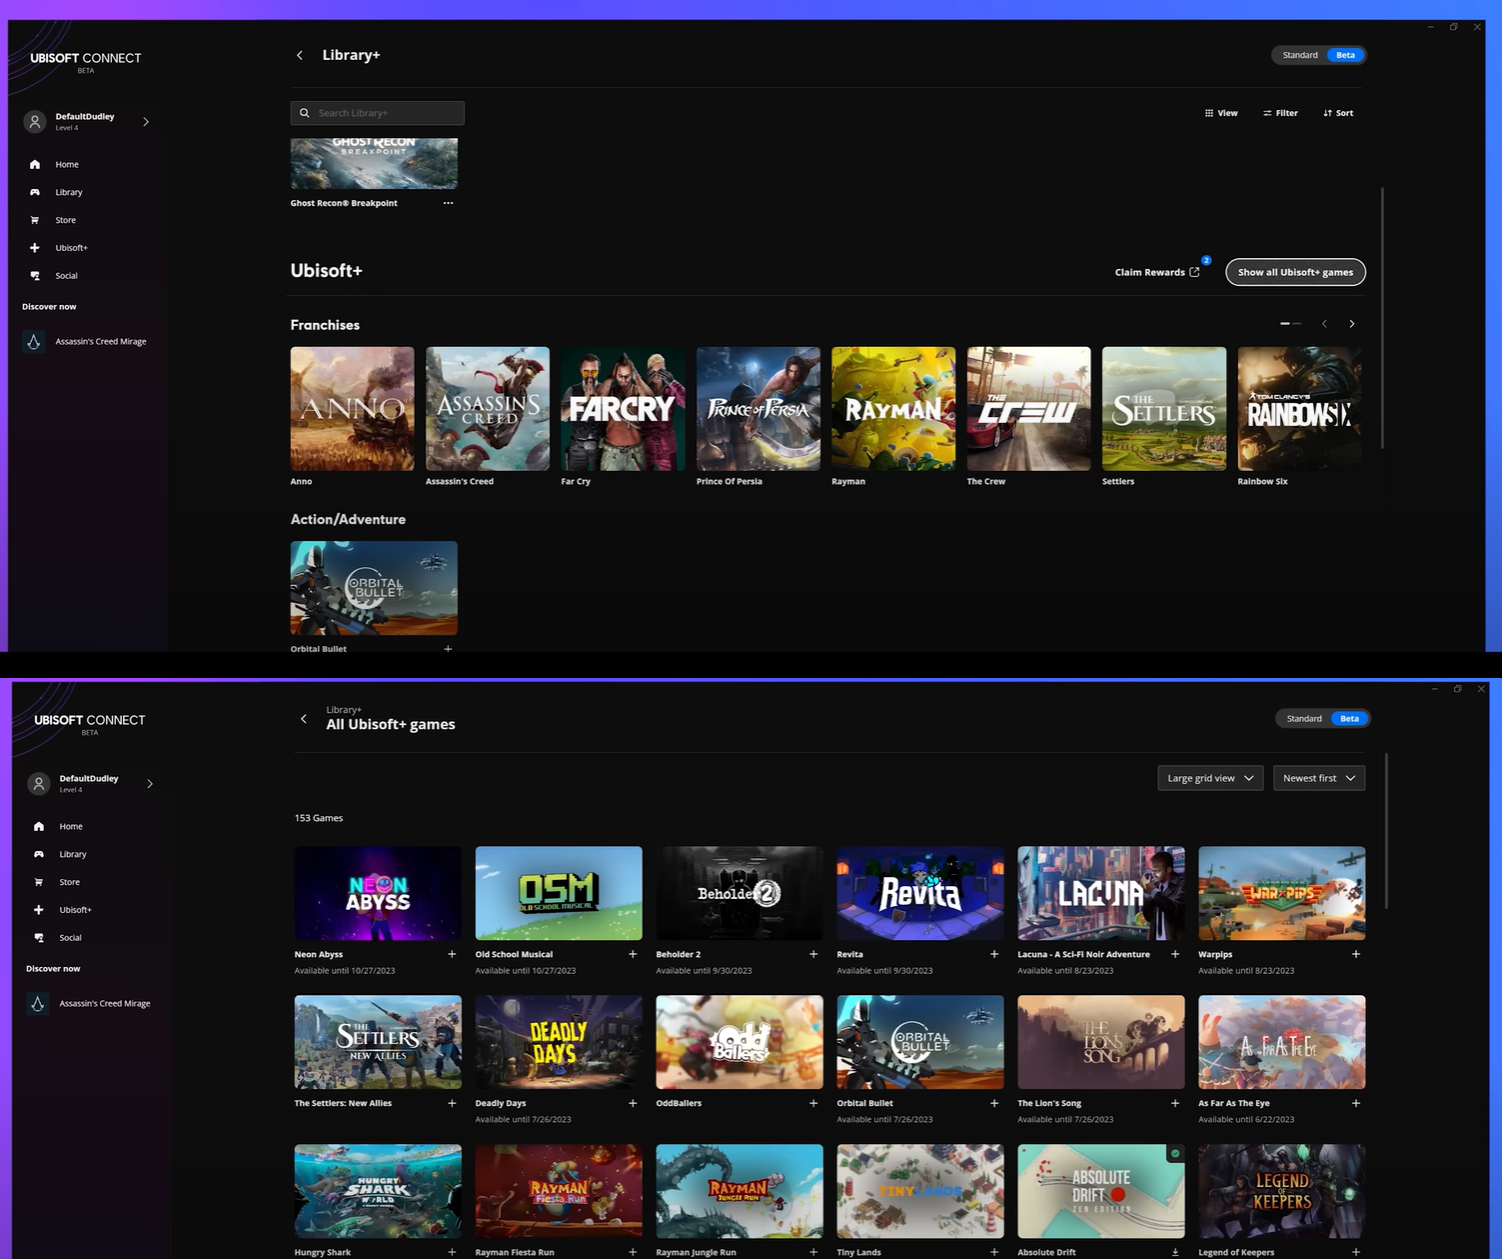This screenshot has height=1259, width=1502.
Task: Open the Library+ breadcrumb above All Ubisoft+ games
Action: (x=344, y=710)
